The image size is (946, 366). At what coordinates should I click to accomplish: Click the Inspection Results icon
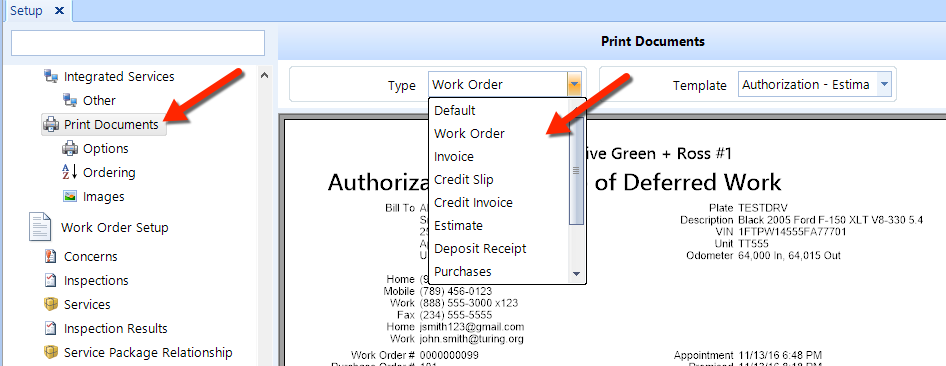click(x=51, y=329)
